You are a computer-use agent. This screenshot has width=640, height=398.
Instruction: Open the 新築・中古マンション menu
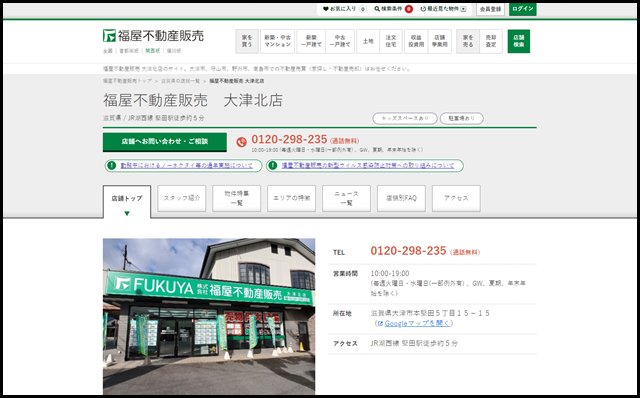(x=278, y=41)
